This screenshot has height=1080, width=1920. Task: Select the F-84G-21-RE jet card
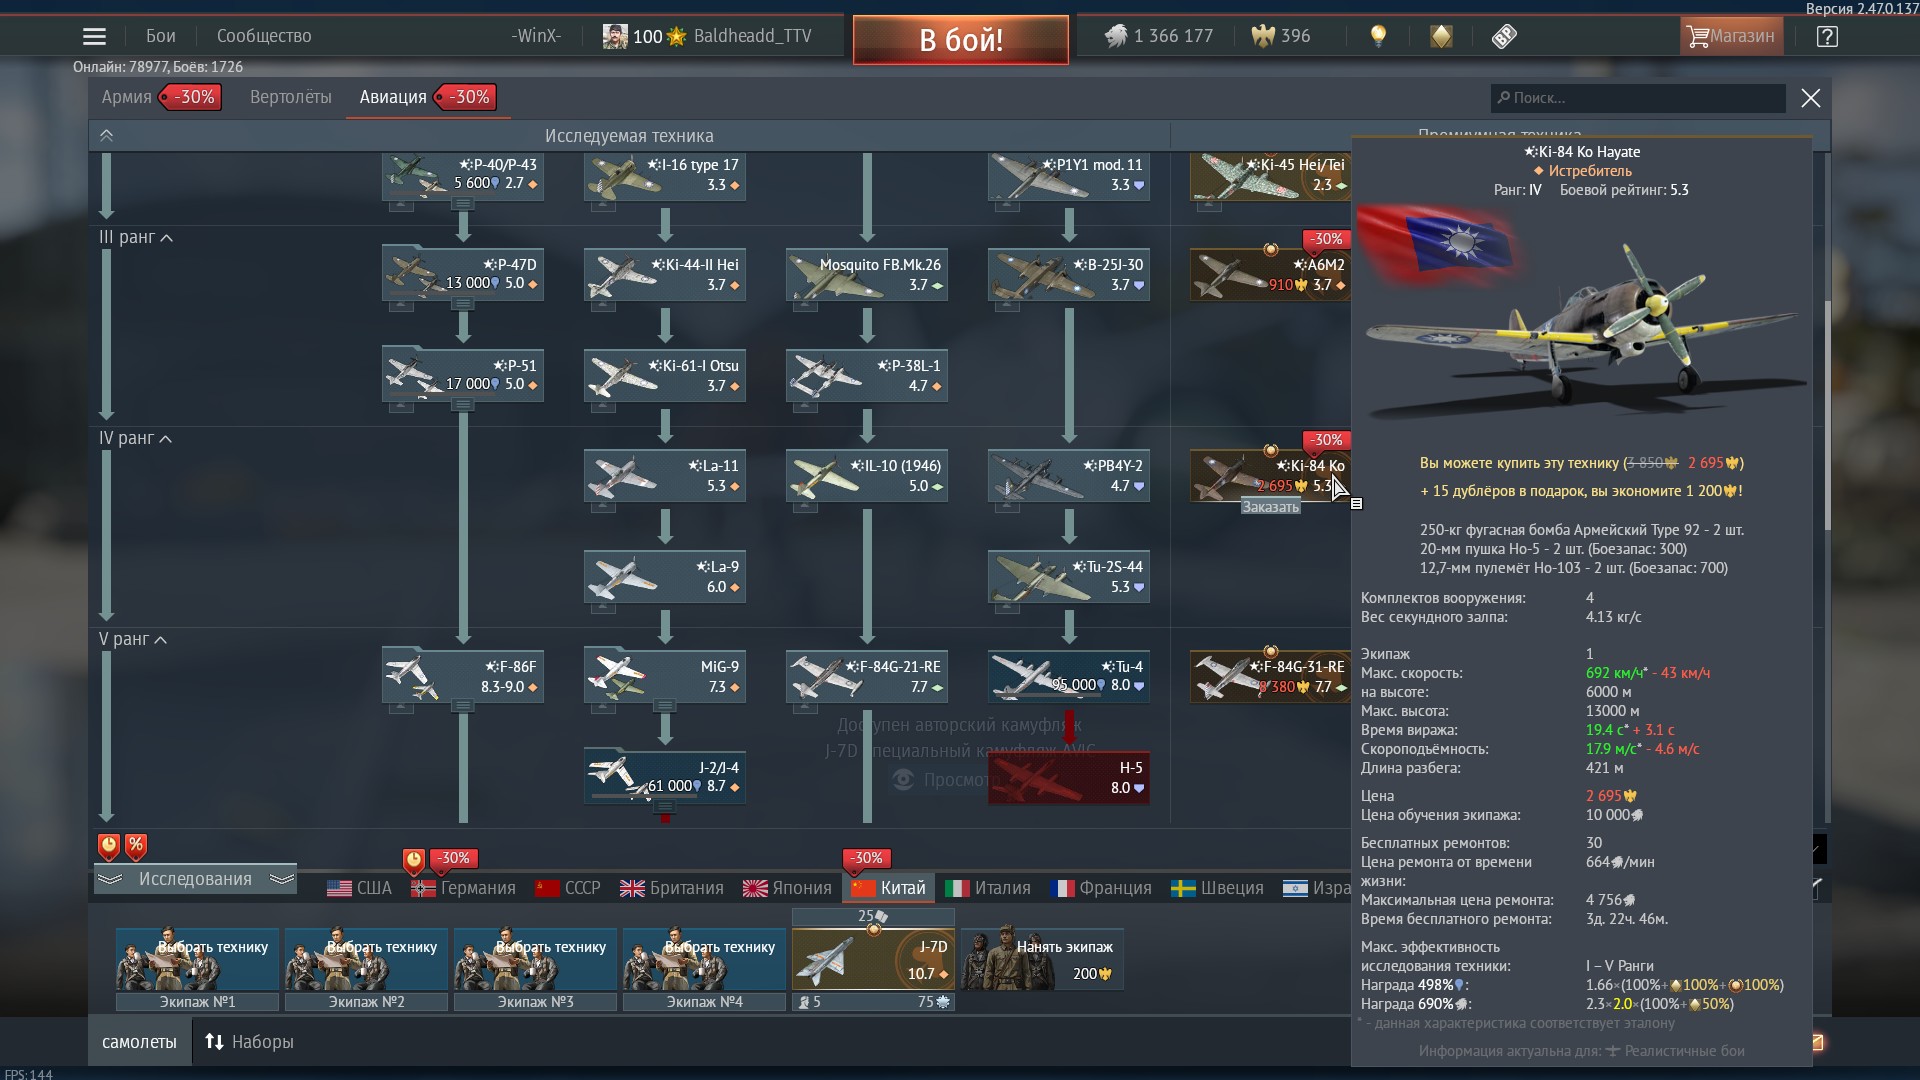(867, 676)
